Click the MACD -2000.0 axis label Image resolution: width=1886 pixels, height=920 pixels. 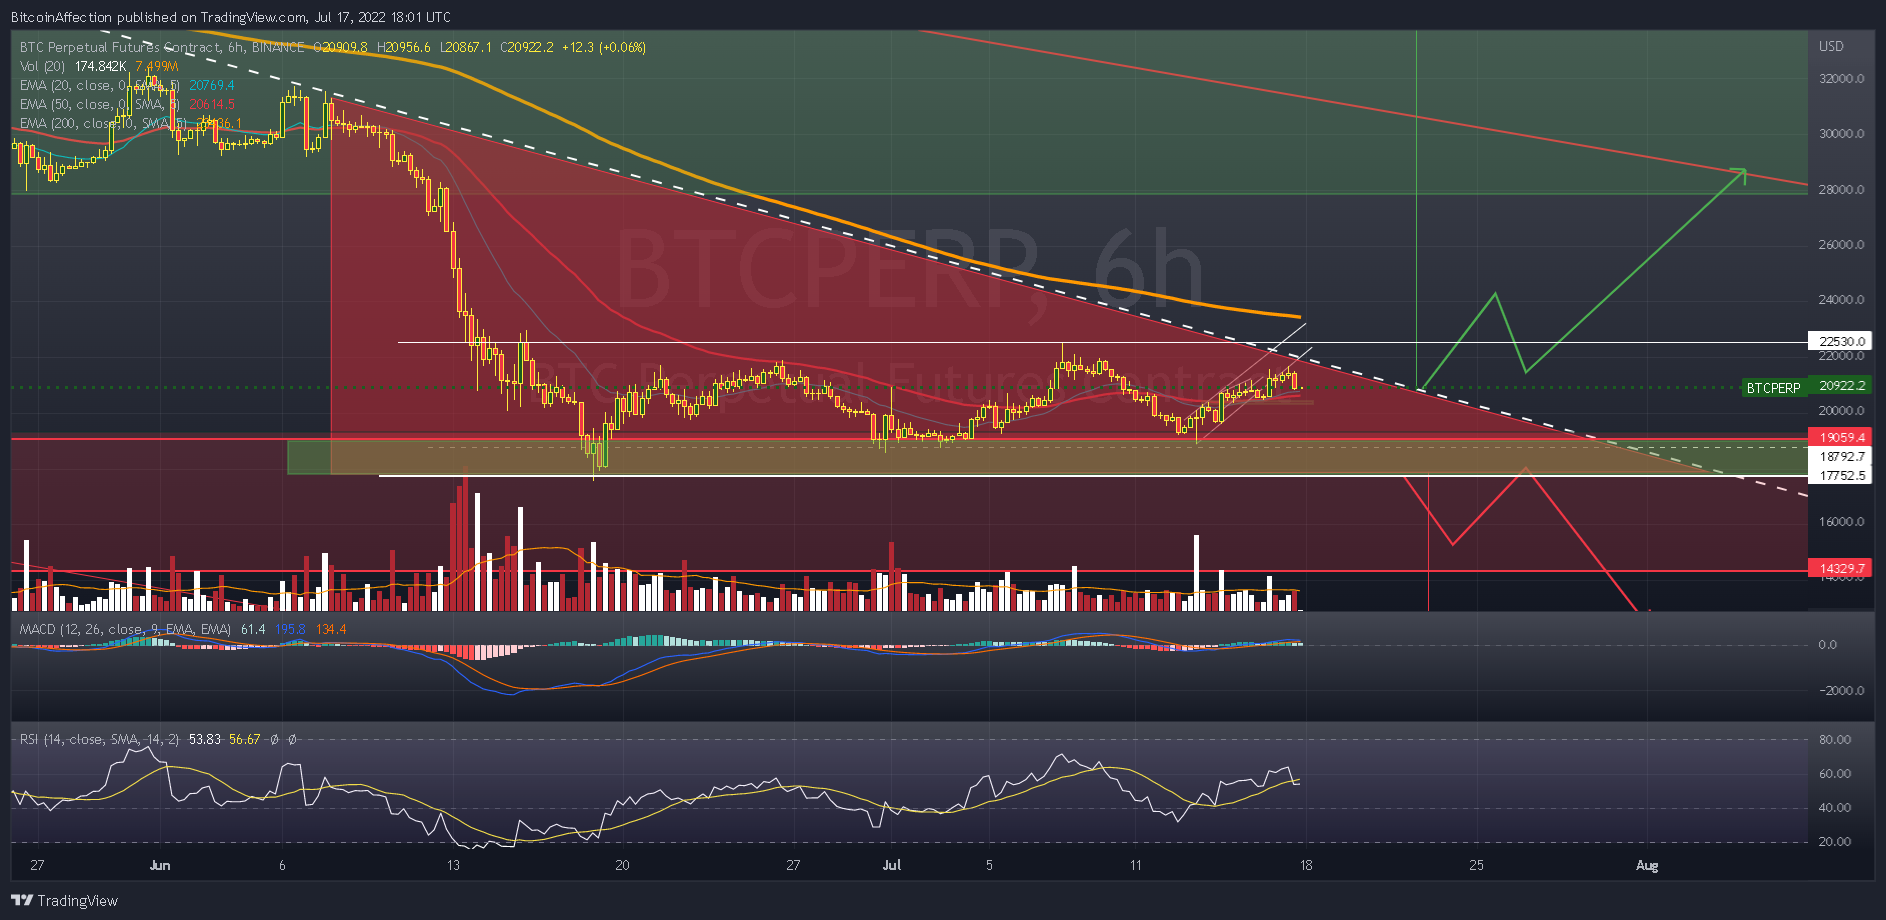pos(1840,690)
